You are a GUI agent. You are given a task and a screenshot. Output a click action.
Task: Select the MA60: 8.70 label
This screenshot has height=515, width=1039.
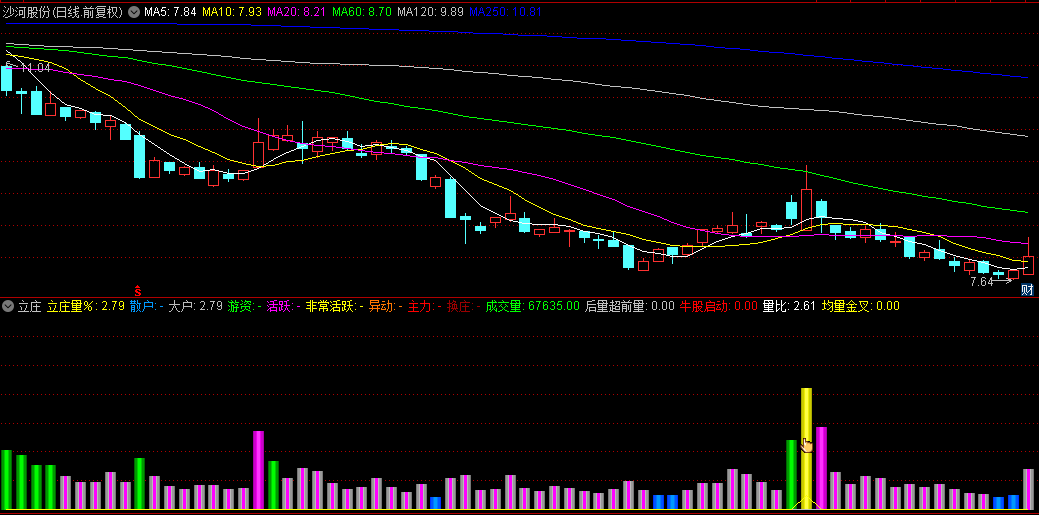(x=361, y=11)
